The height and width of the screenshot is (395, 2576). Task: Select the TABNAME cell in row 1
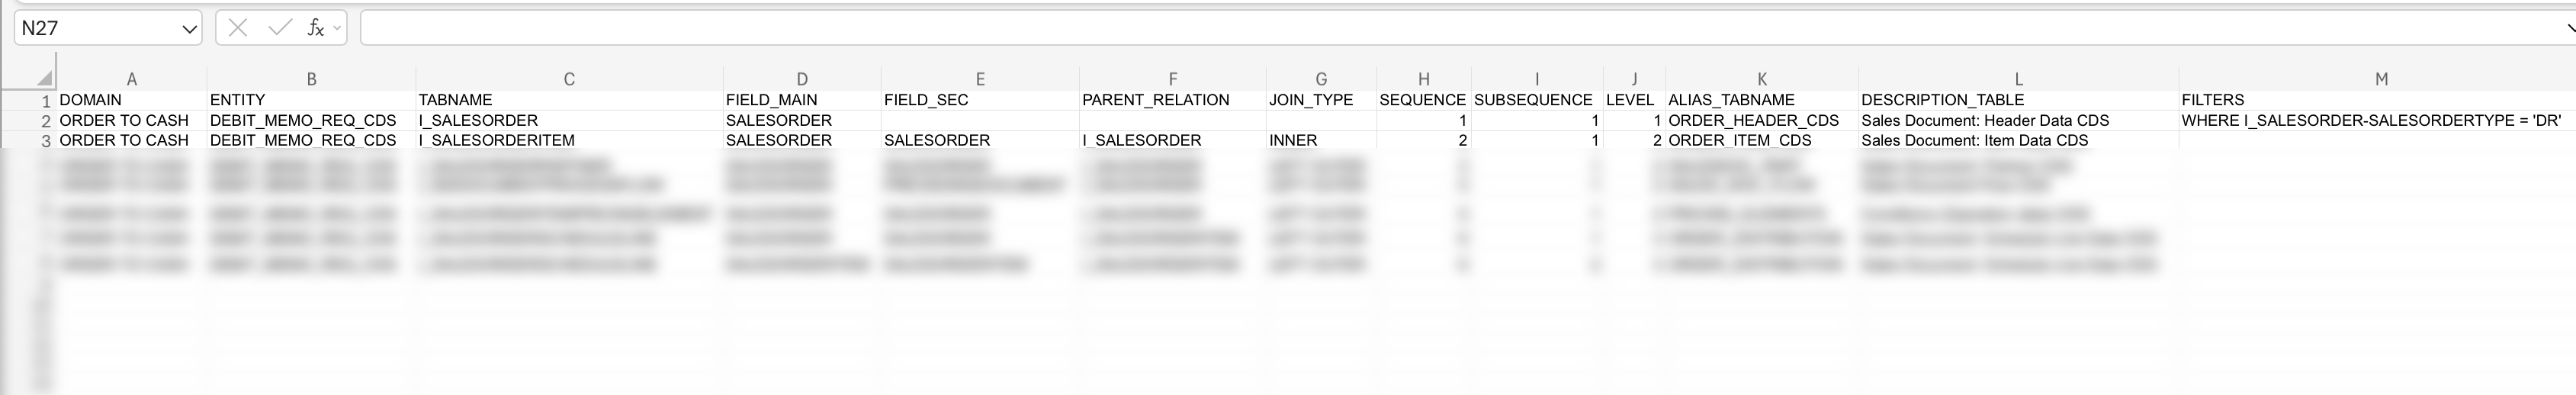tap(455, 100)
